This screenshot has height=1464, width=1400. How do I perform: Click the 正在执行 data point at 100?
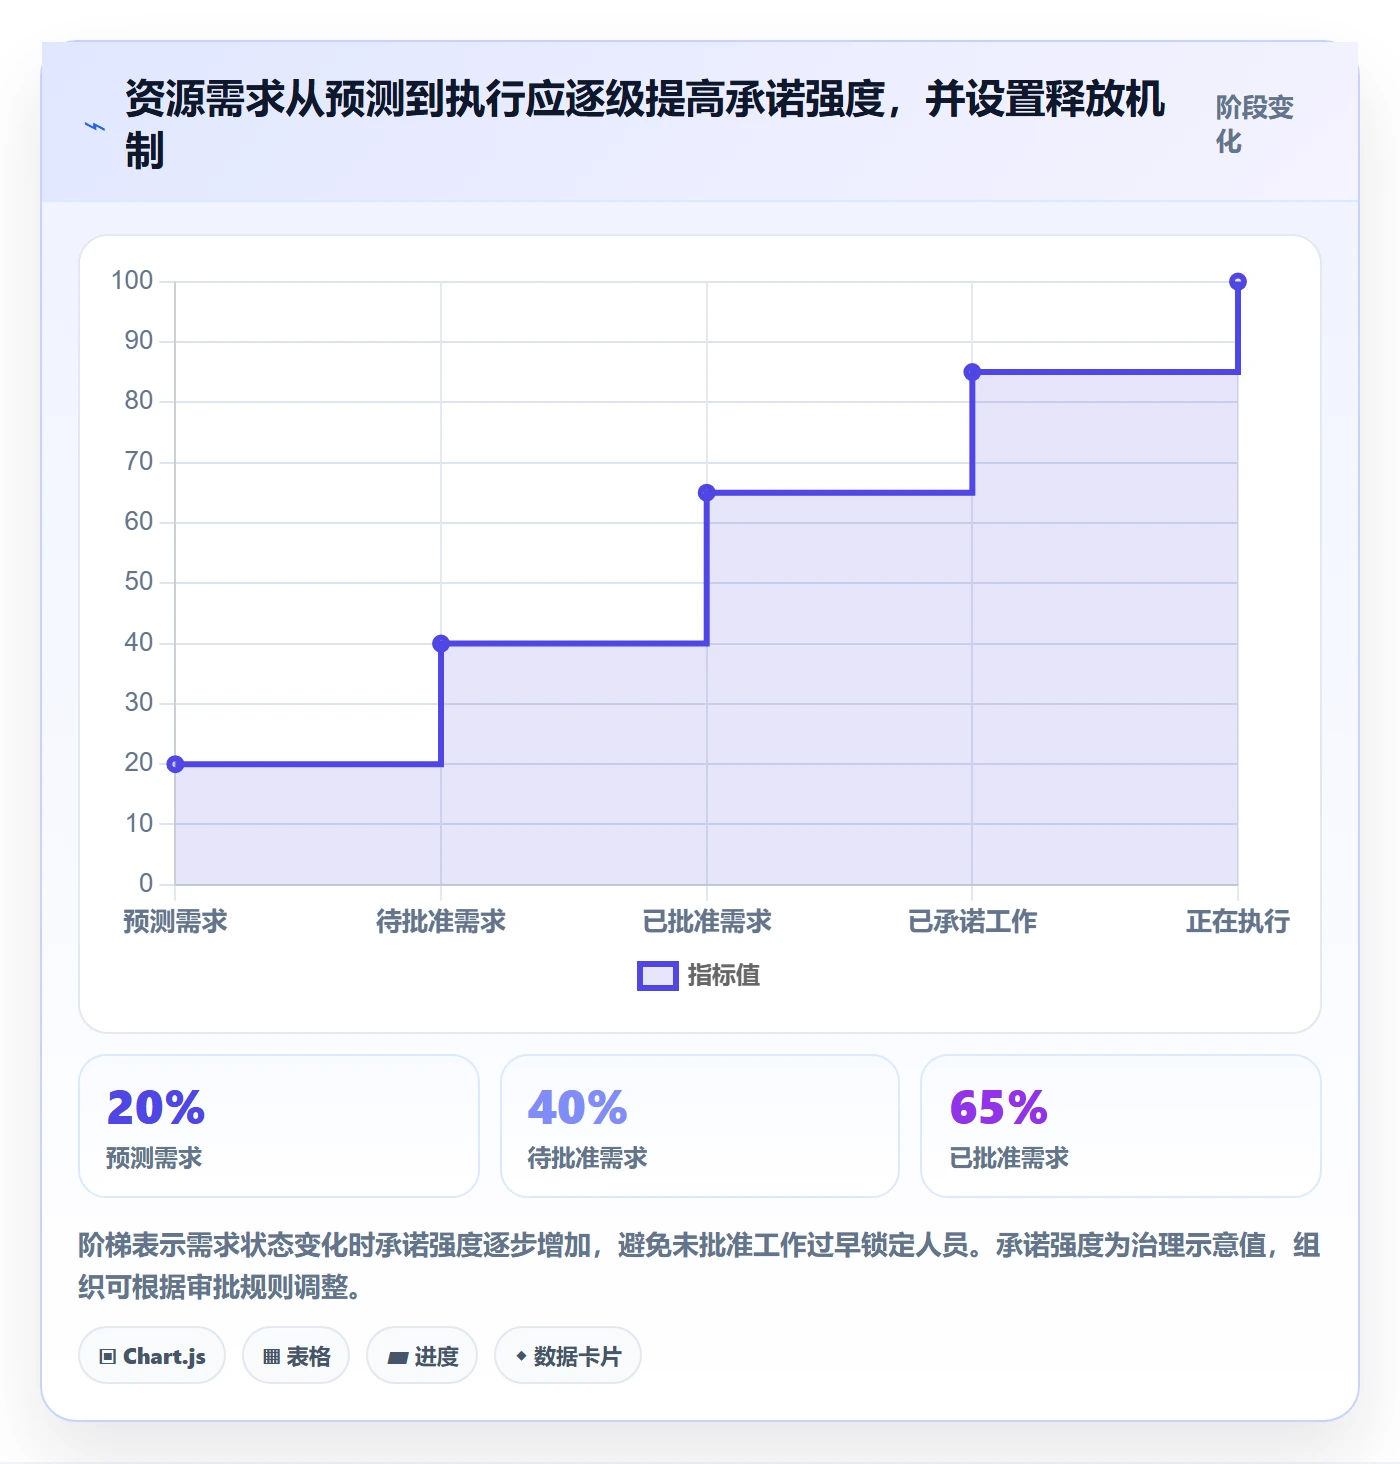click(1238, 281)
